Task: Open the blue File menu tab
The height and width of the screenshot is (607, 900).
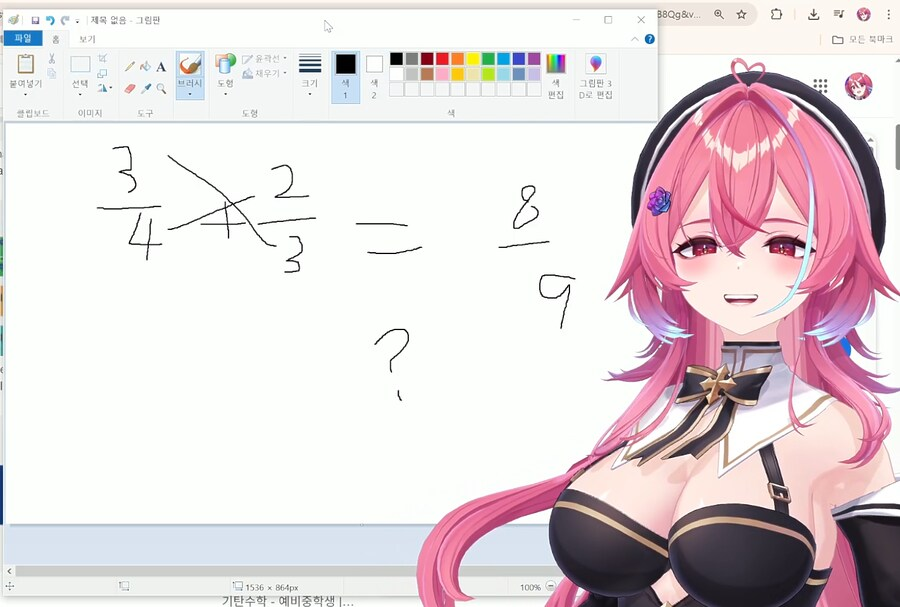Action: [x=22, y=39]
